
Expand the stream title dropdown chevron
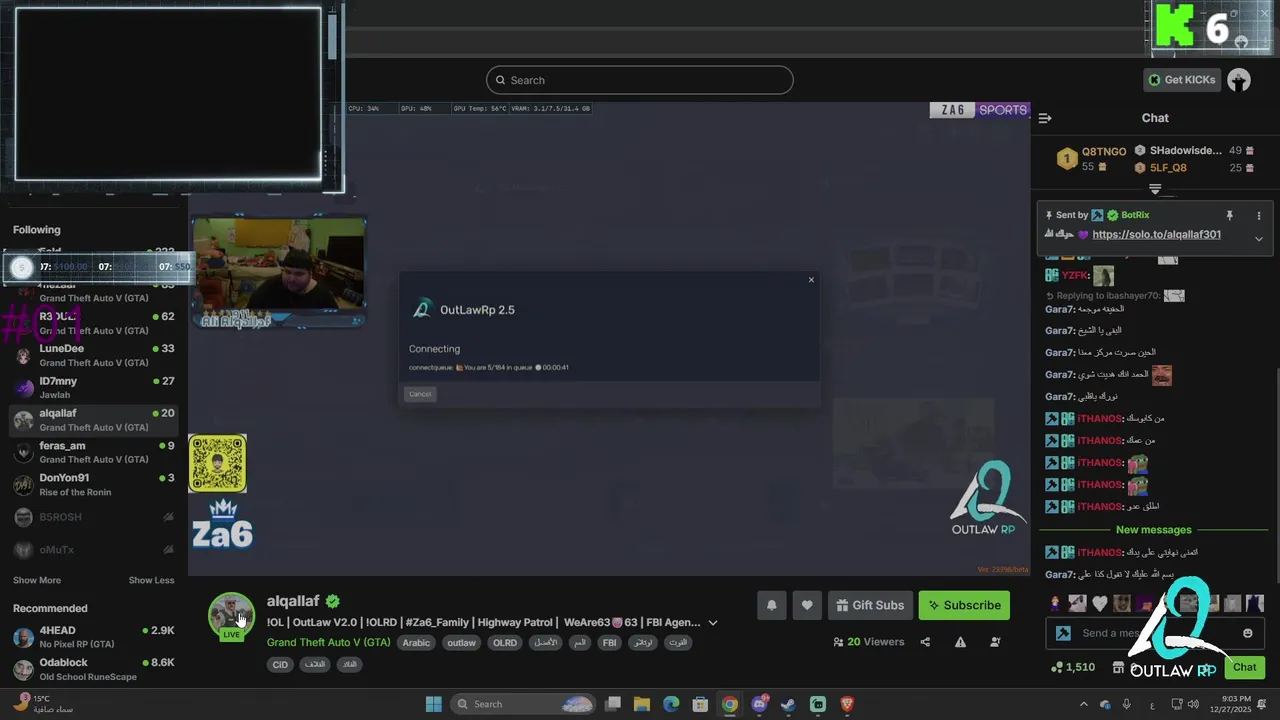pyautogui.click(x=713, y=622)
